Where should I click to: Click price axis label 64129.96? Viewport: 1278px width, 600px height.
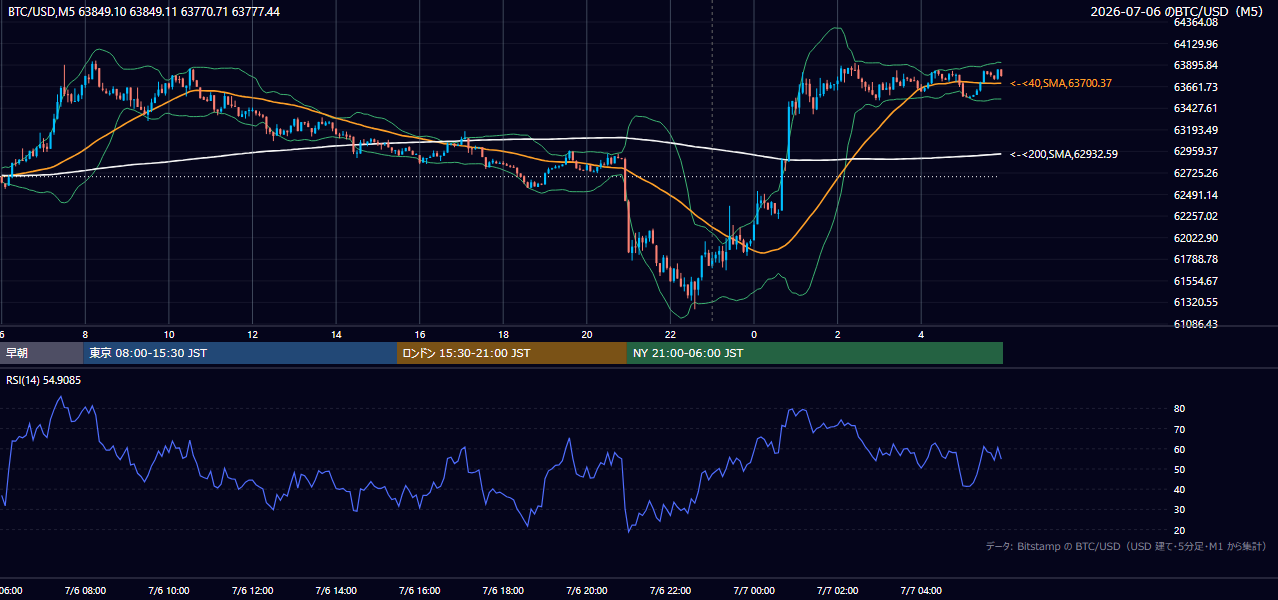1195,44
